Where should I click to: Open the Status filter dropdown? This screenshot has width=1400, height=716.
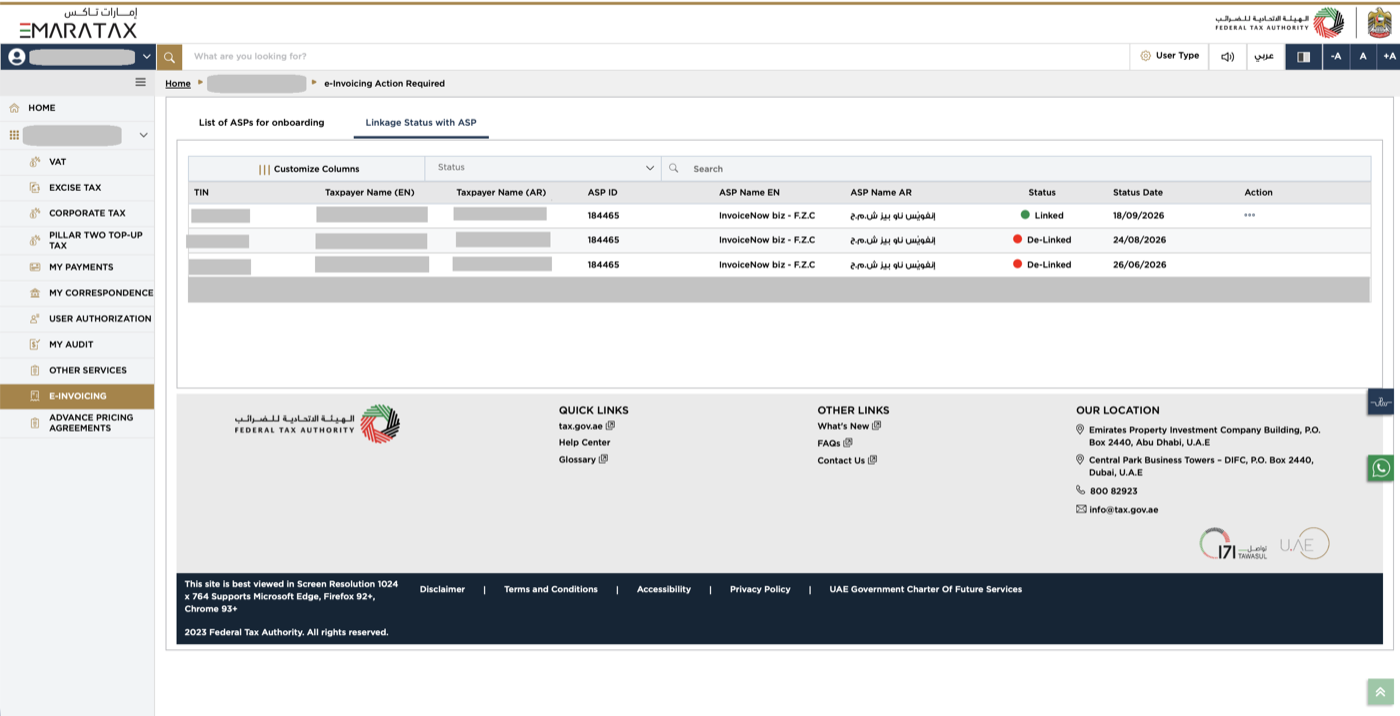[543, 168]
